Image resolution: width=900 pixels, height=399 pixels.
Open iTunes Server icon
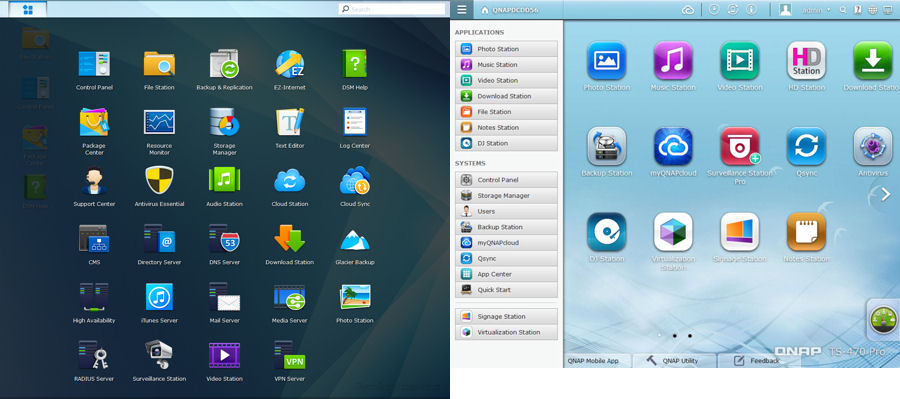point(159,297)
